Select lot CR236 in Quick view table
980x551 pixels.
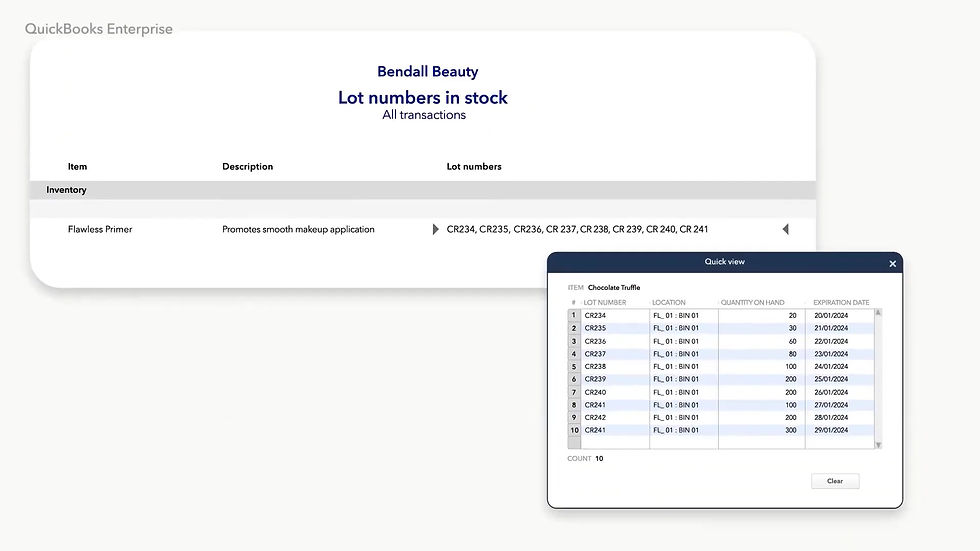595,341
